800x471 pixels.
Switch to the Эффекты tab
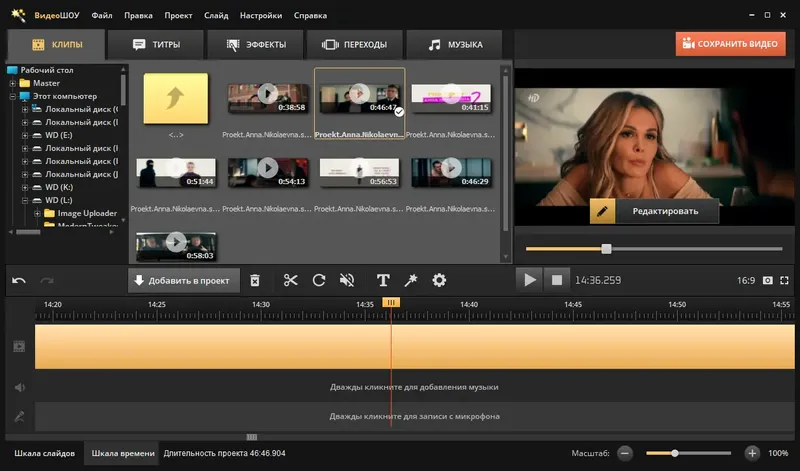click(256, 45)
